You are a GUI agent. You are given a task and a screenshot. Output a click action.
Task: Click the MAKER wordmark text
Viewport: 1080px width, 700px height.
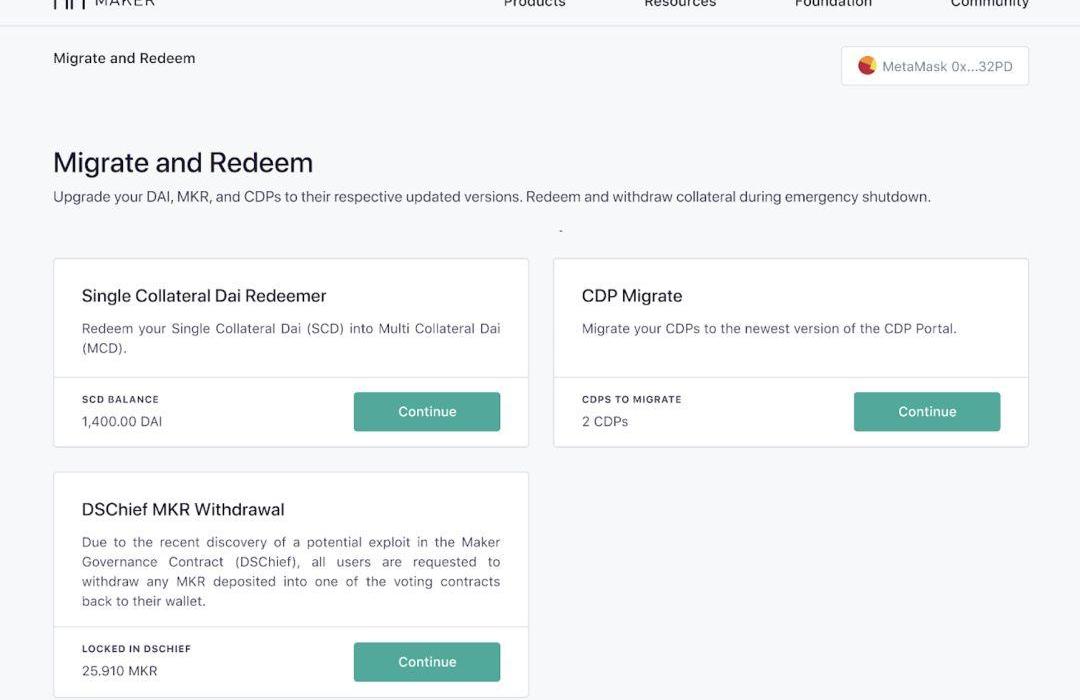pos(125,4)
